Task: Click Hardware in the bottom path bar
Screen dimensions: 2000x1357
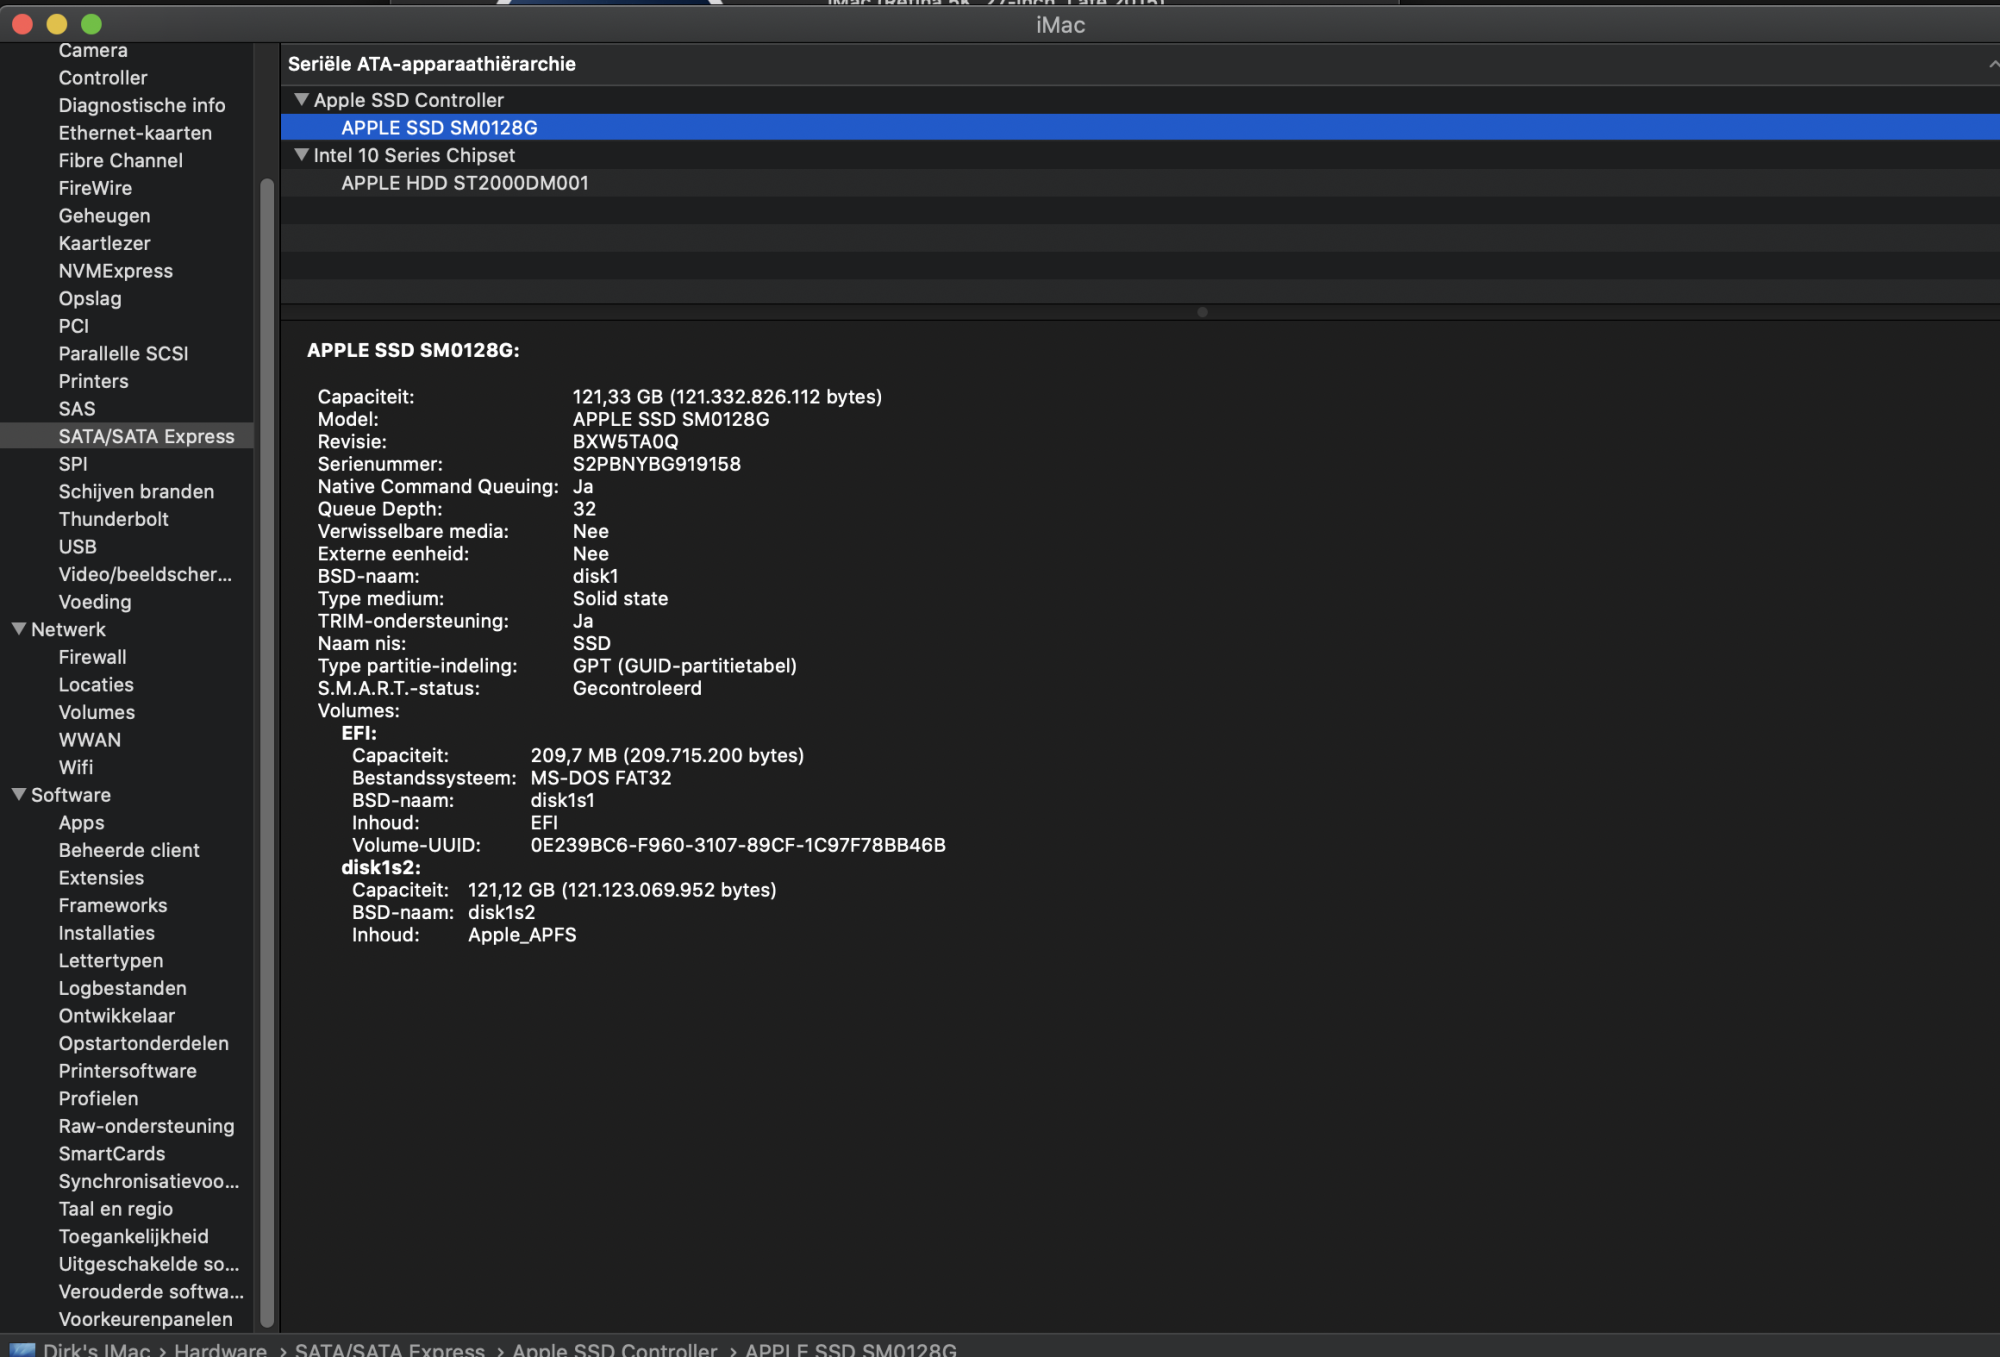Action: [x=220, y=1349]
